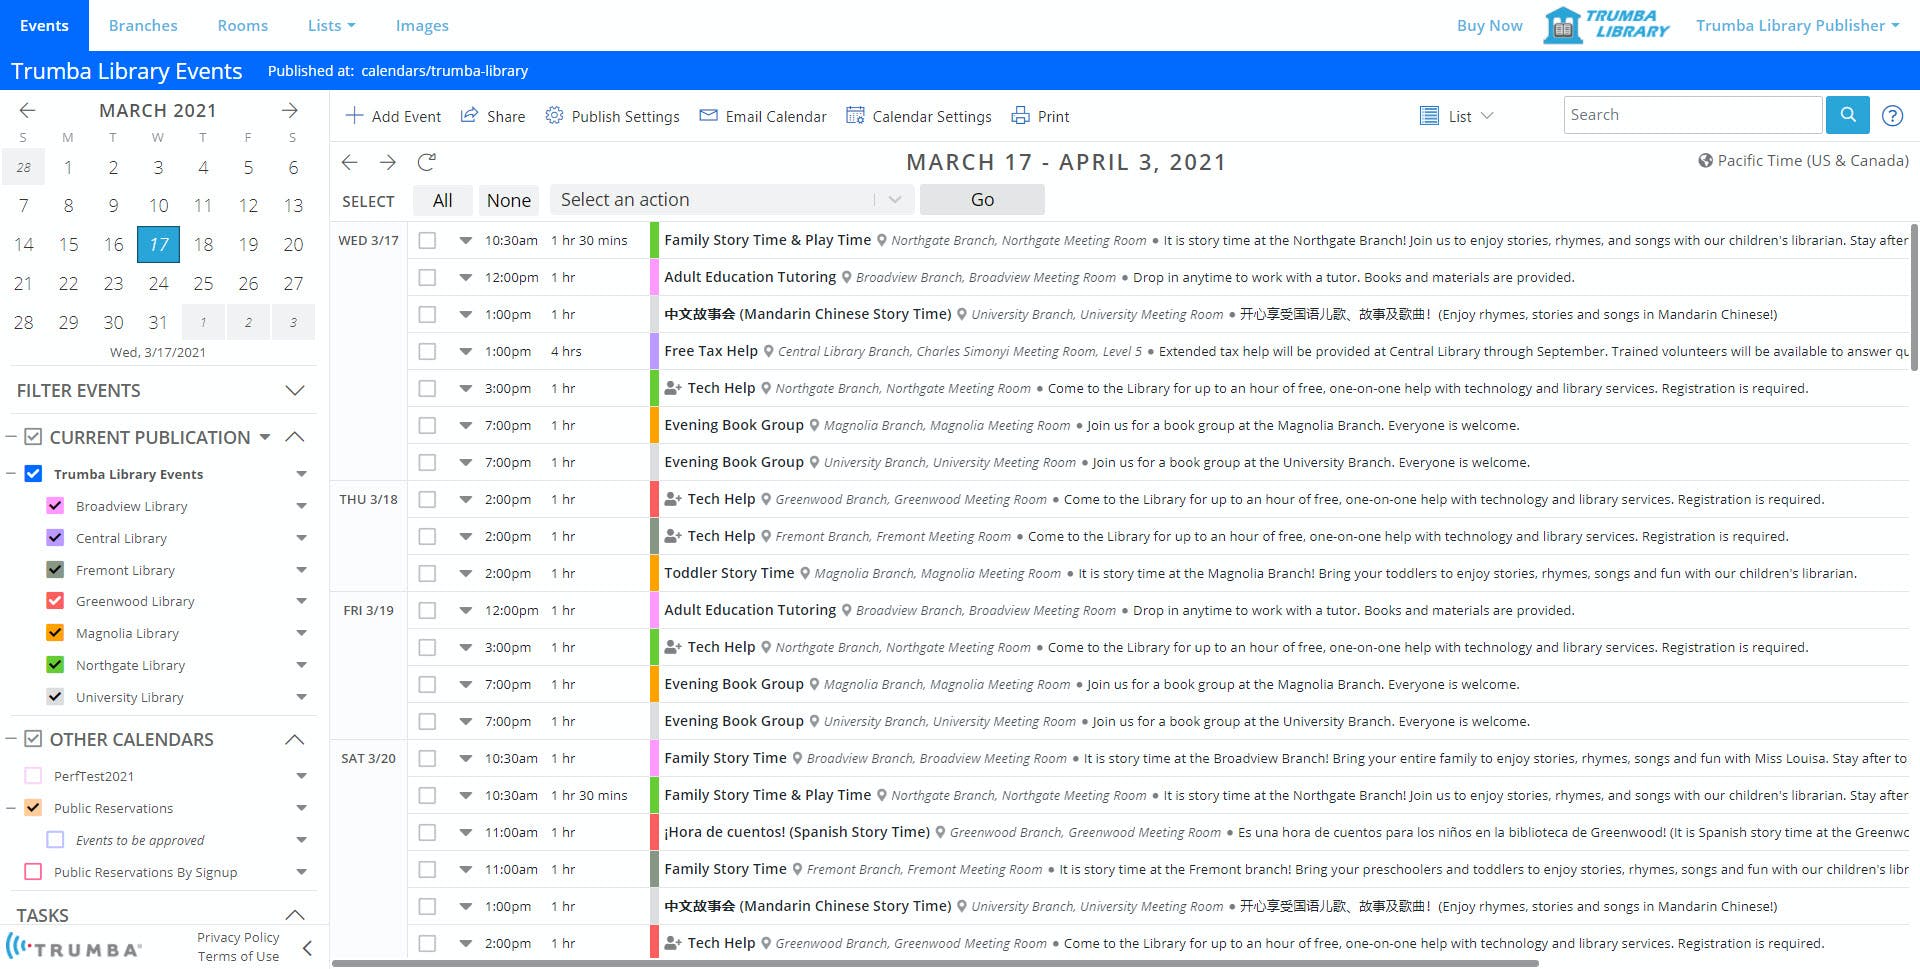Click the Email Calendar envelope icon

click(x=708, y=116)
